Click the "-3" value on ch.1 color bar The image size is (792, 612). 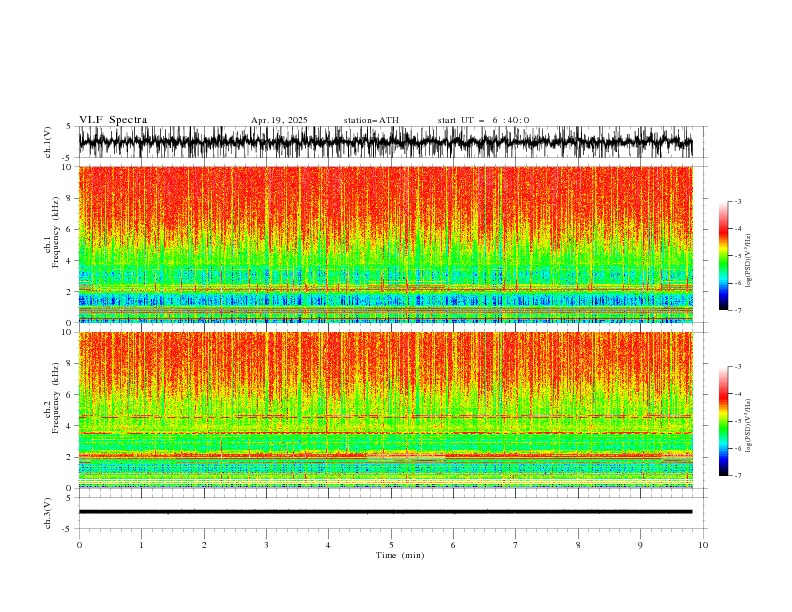point(737,201)
